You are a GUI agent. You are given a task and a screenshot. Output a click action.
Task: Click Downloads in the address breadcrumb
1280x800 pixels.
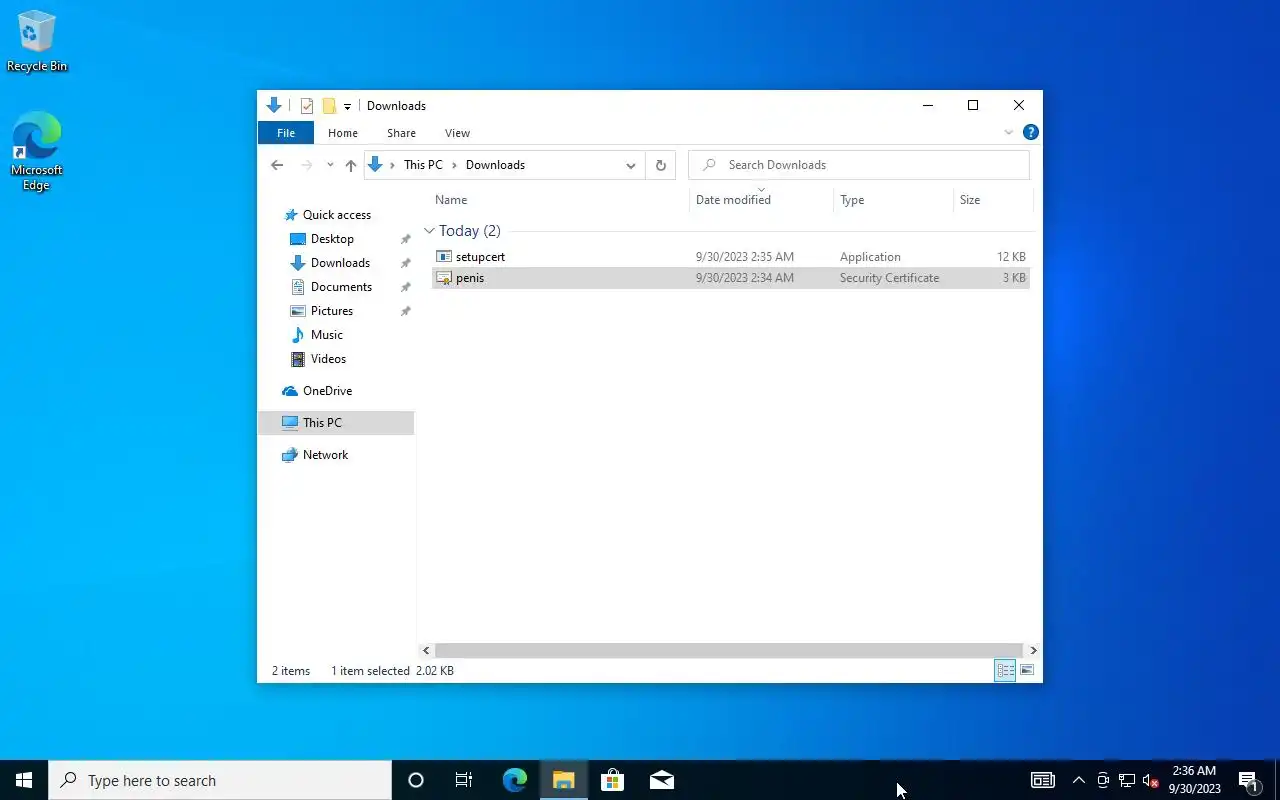tap(495, 165)
